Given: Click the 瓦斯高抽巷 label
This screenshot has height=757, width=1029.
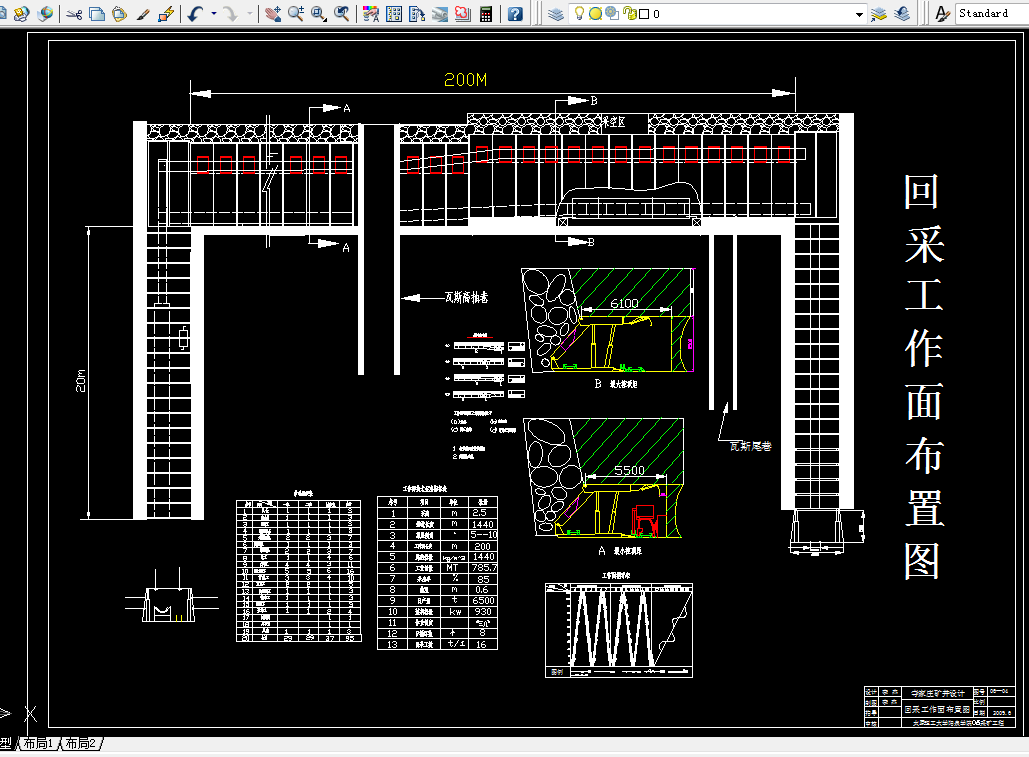Looking at the screenshot, I should (467, 297).
